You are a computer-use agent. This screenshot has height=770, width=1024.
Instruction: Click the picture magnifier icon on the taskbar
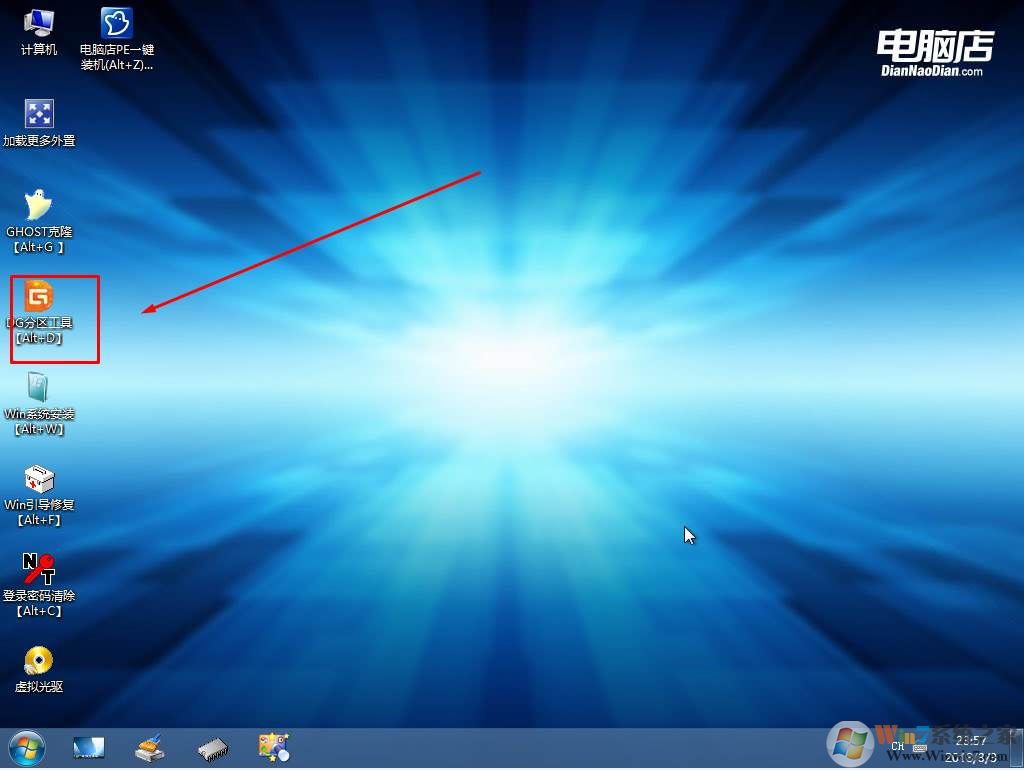(x=273, y=747)
